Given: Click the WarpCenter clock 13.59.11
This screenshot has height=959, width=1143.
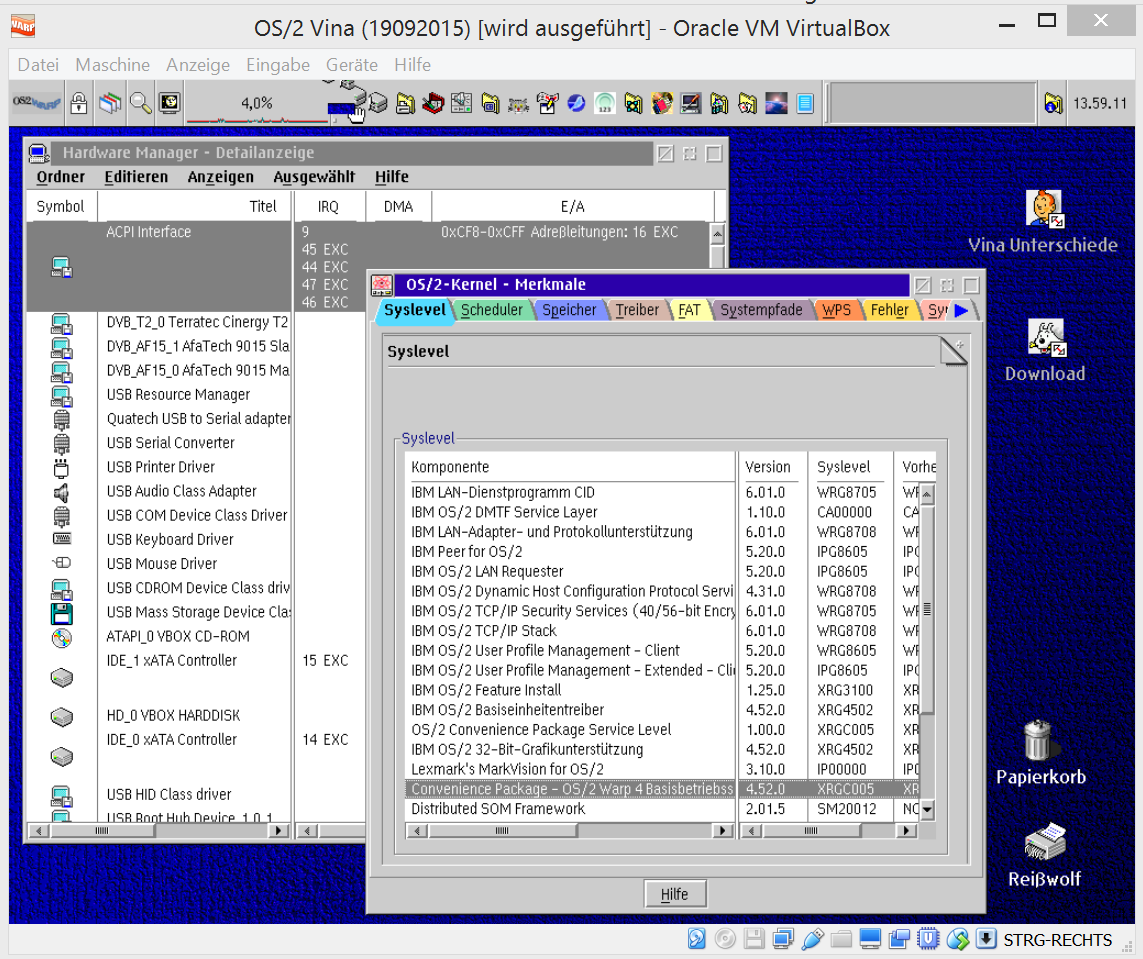Looking at the screenshot, I should coord(1100,103).
